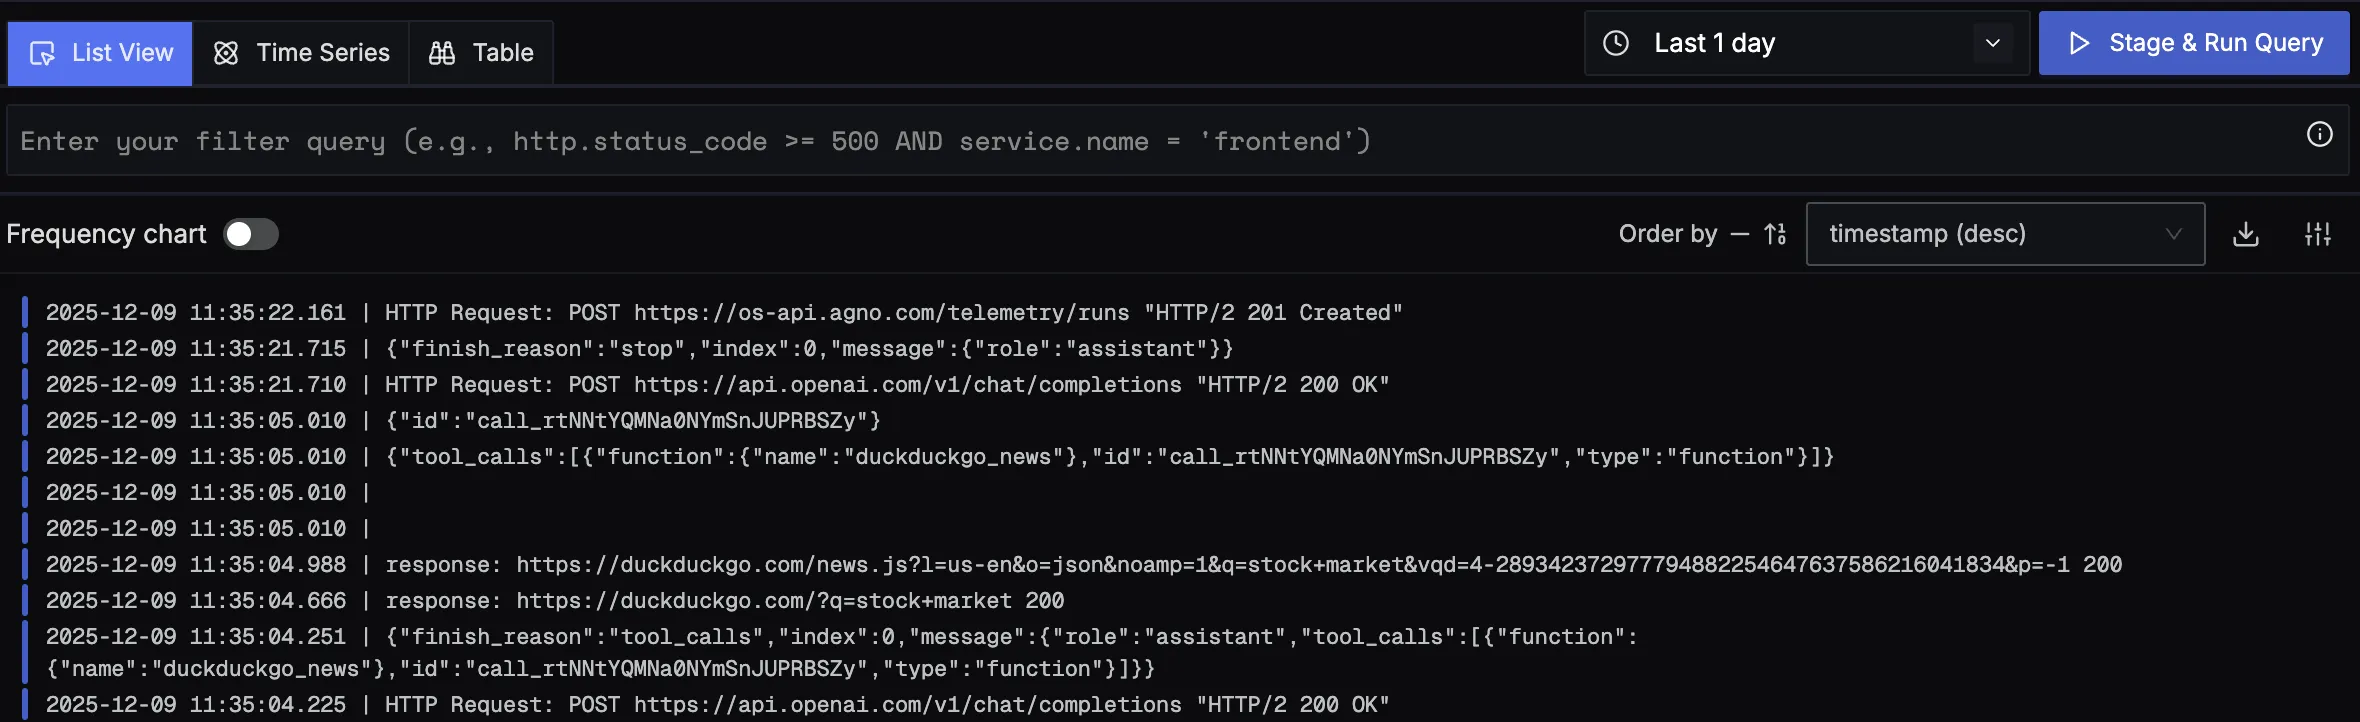2360x722 pixels.
Task: Click the Order by label
Action: pos(1667,234)
